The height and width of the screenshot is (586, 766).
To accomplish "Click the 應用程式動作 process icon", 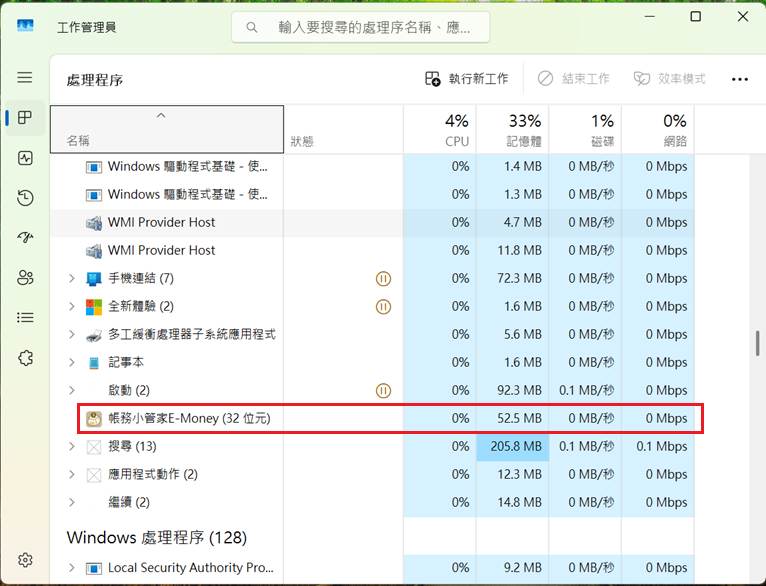I will click(94, 475).
